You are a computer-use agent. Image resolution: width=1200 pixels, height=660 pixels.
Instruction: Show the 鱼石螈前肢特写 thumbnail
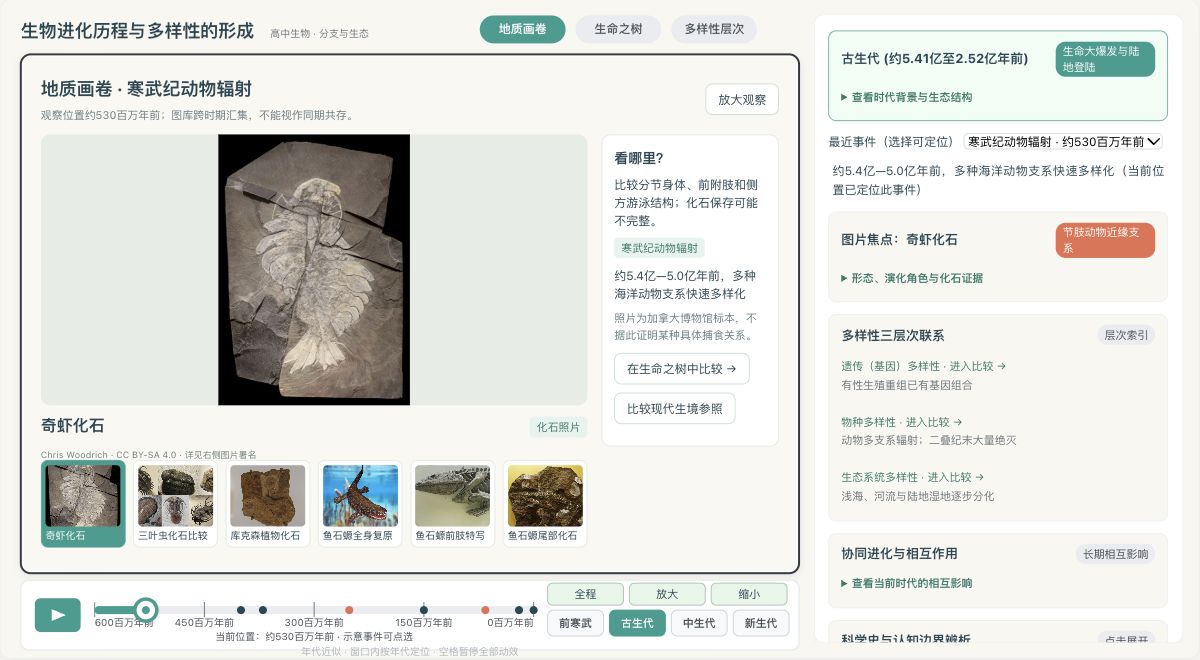[x=452, y=504]
